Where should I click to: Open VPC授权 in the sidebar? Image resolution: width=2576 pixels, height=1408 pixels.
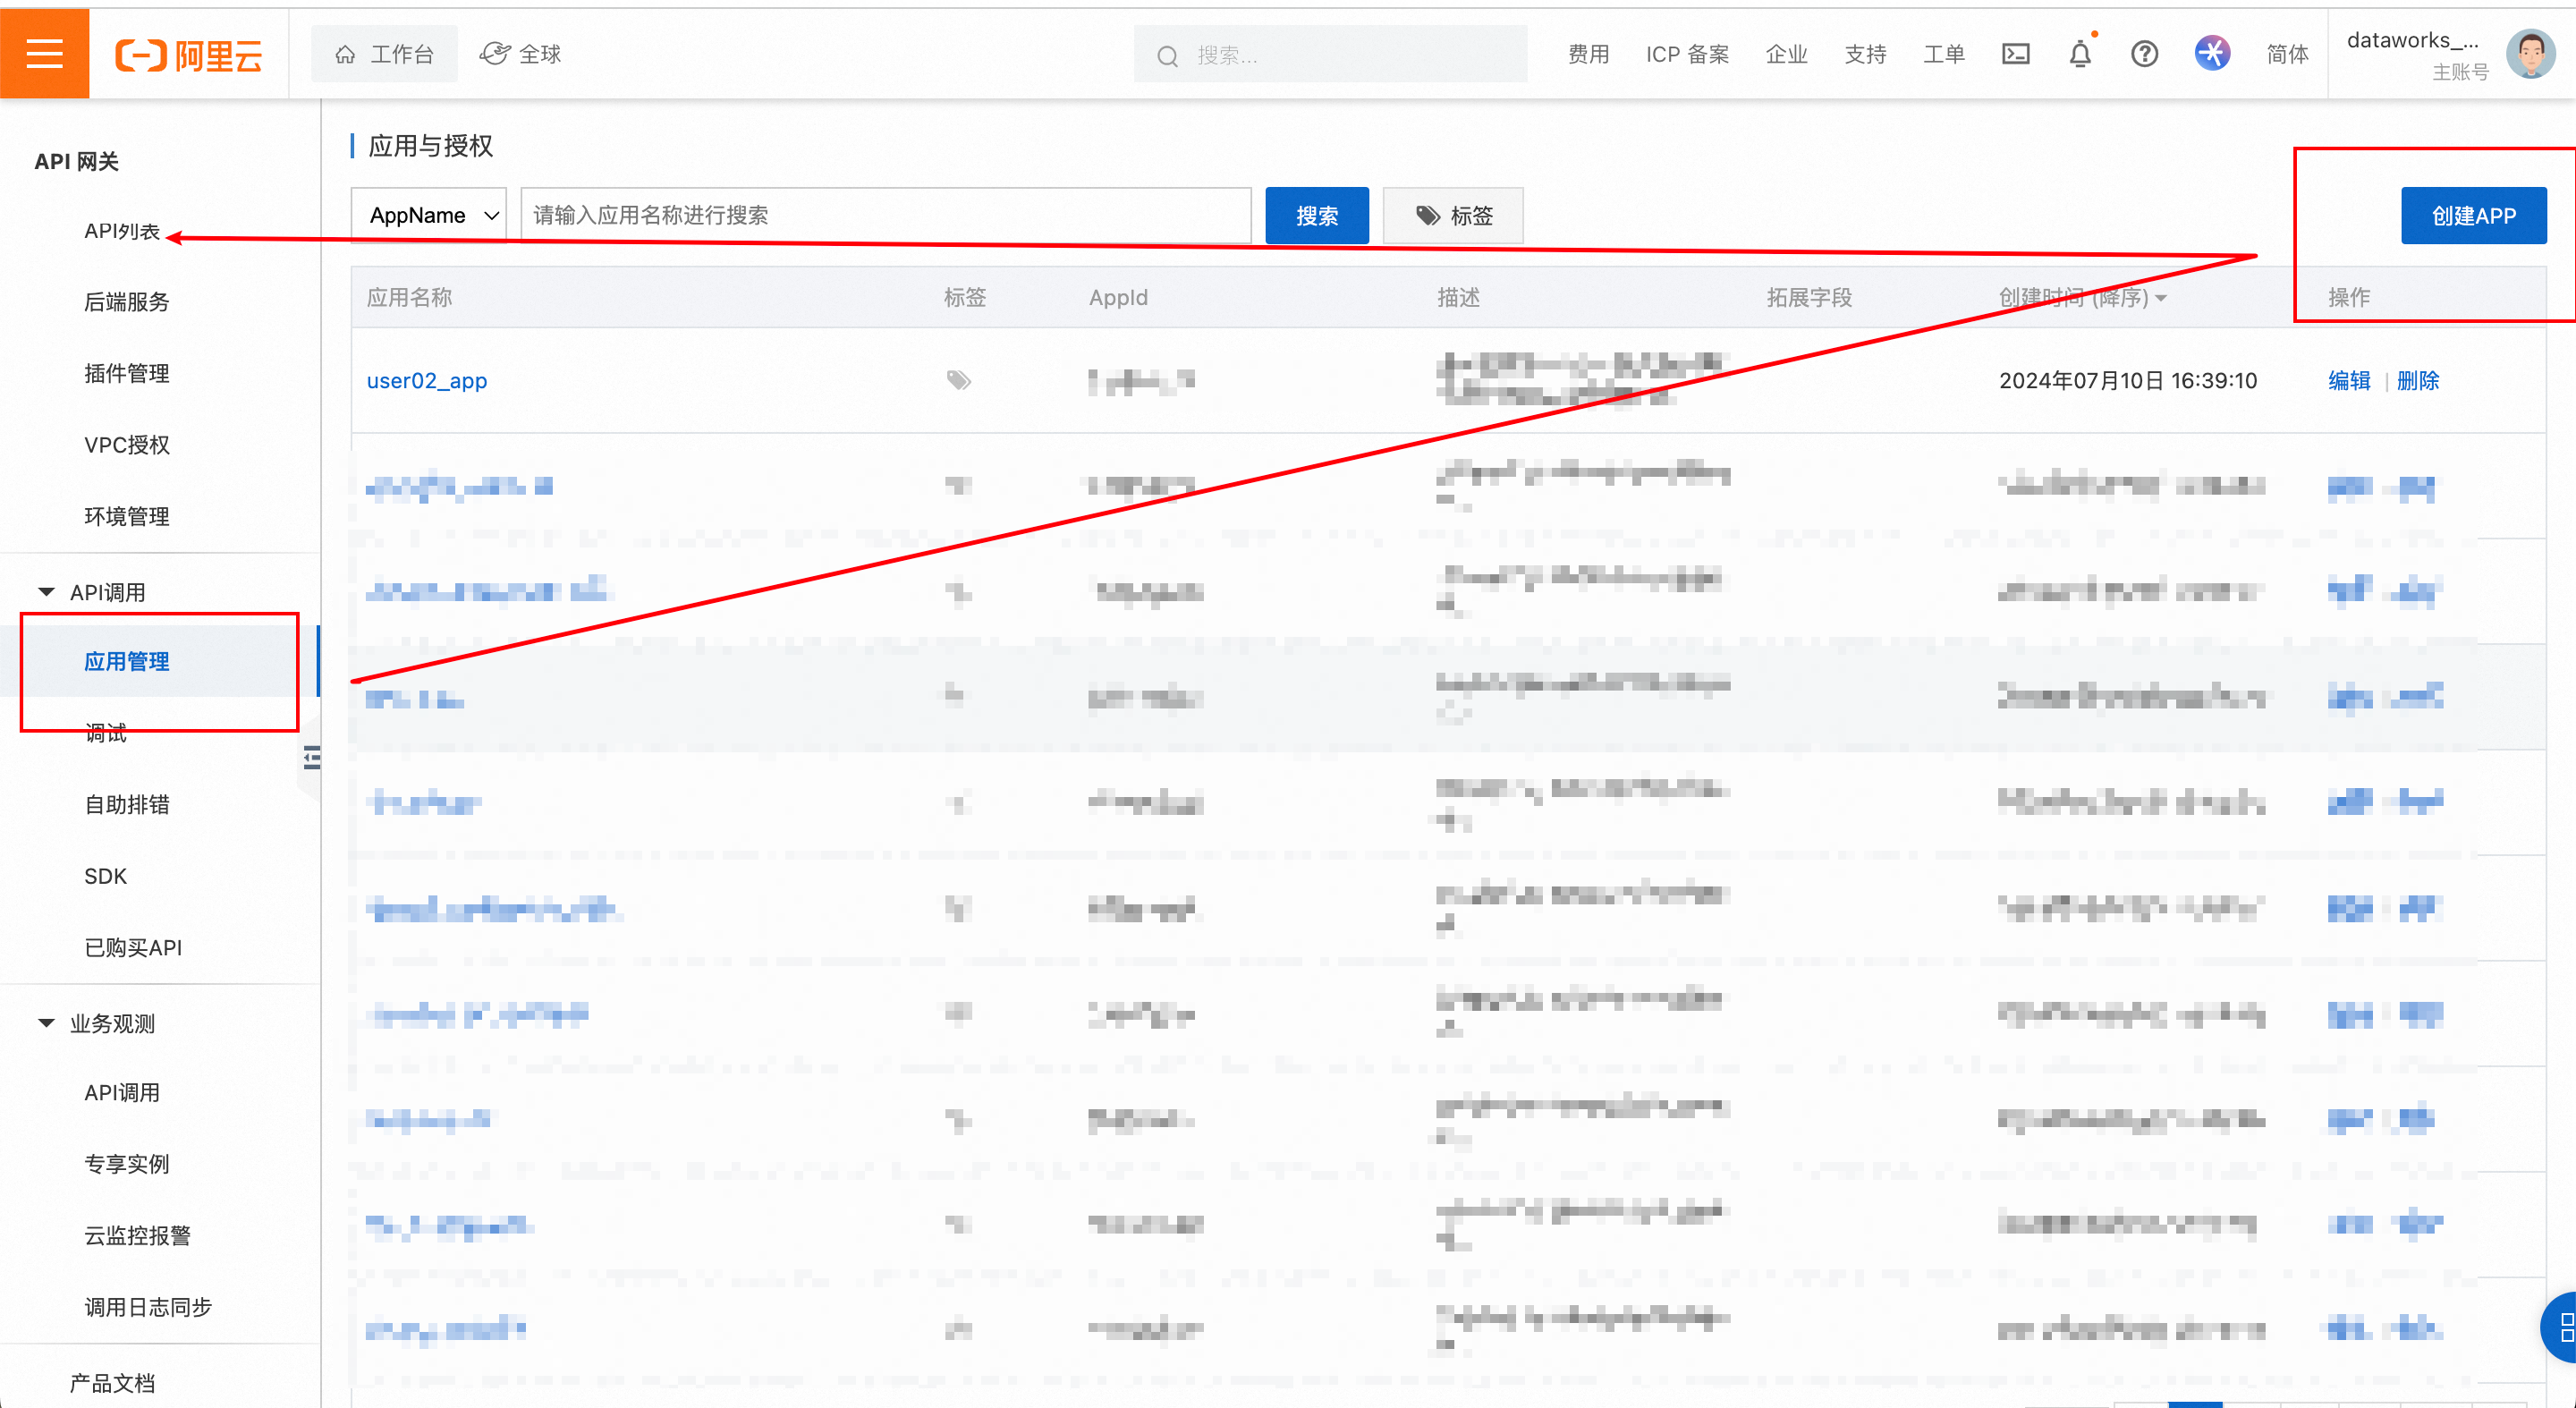pos(127,445)
